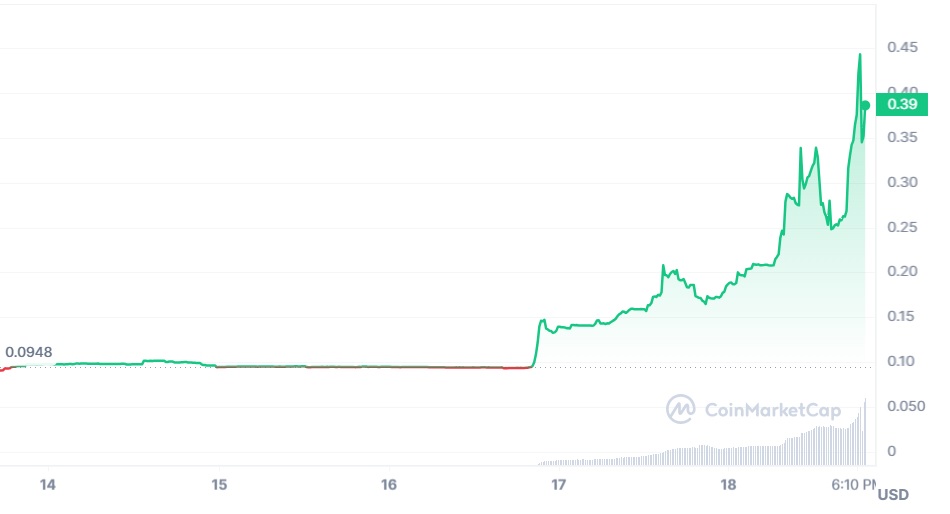Click the CoinMarketCap watermark logo icon
Image resolution: width=950 pixels, height=514 pixels.
tap(680, 409)
